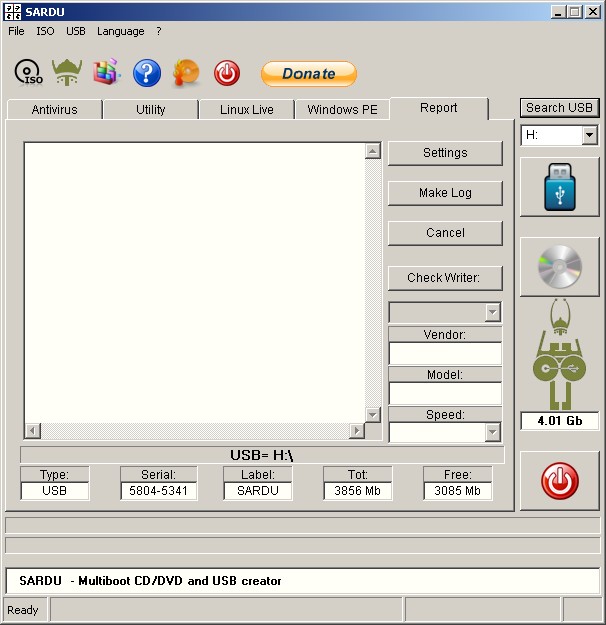This screenshot has width=606, height=625.
Task: Click the silver CD disc button
Action: tap(560, 267)
